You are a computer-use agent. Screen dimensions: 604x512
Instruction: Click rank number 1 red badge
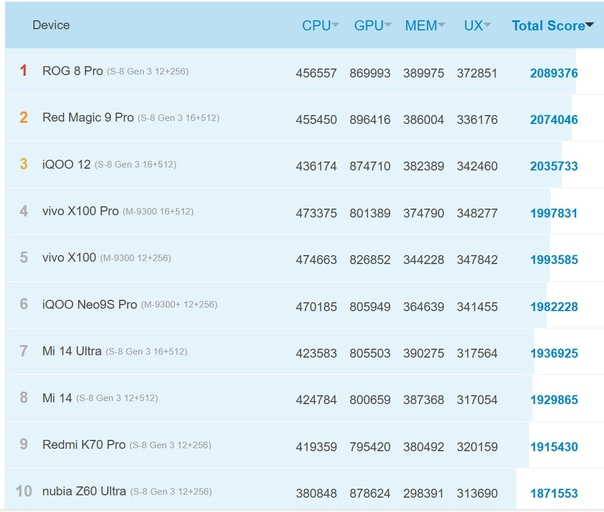pyautogui.click(x=23, y=71)
